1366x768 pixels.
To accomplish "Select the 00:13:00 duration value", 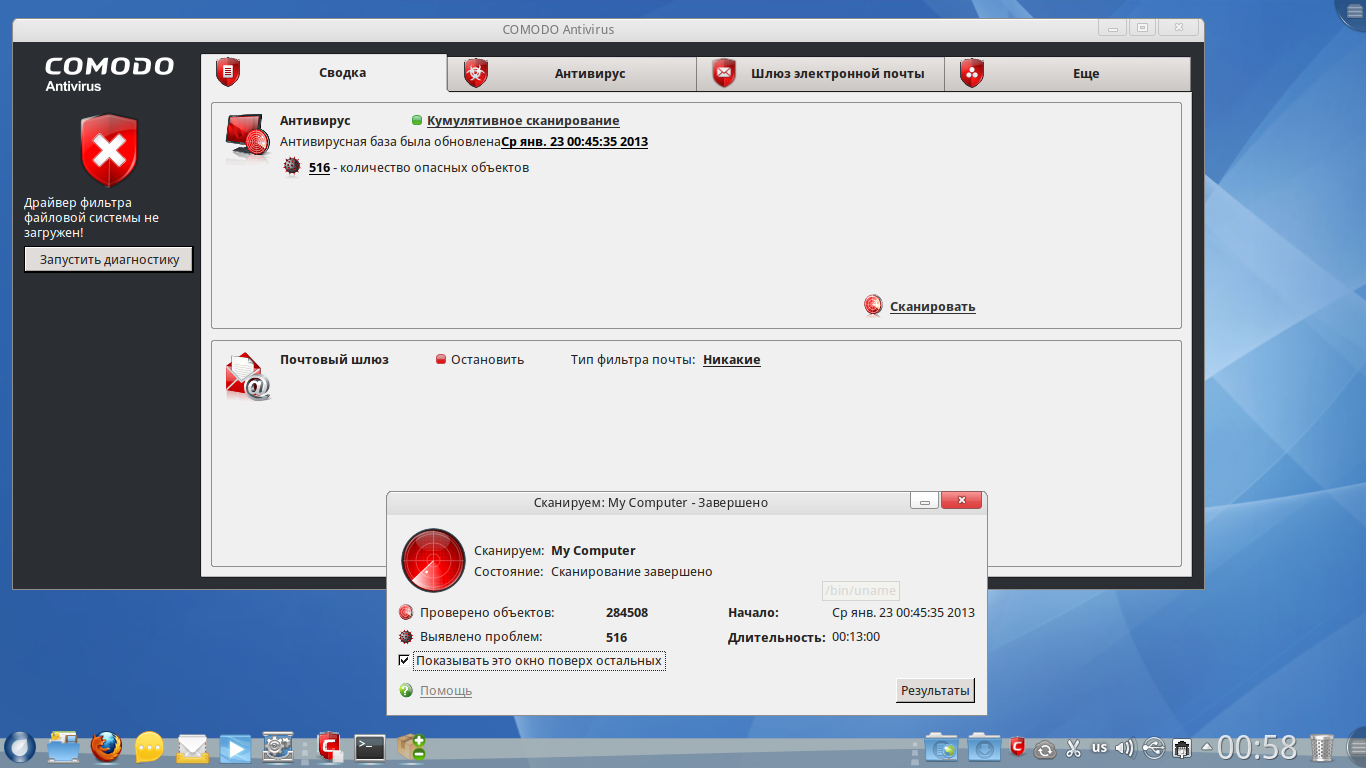I will (x=856, y=637).
